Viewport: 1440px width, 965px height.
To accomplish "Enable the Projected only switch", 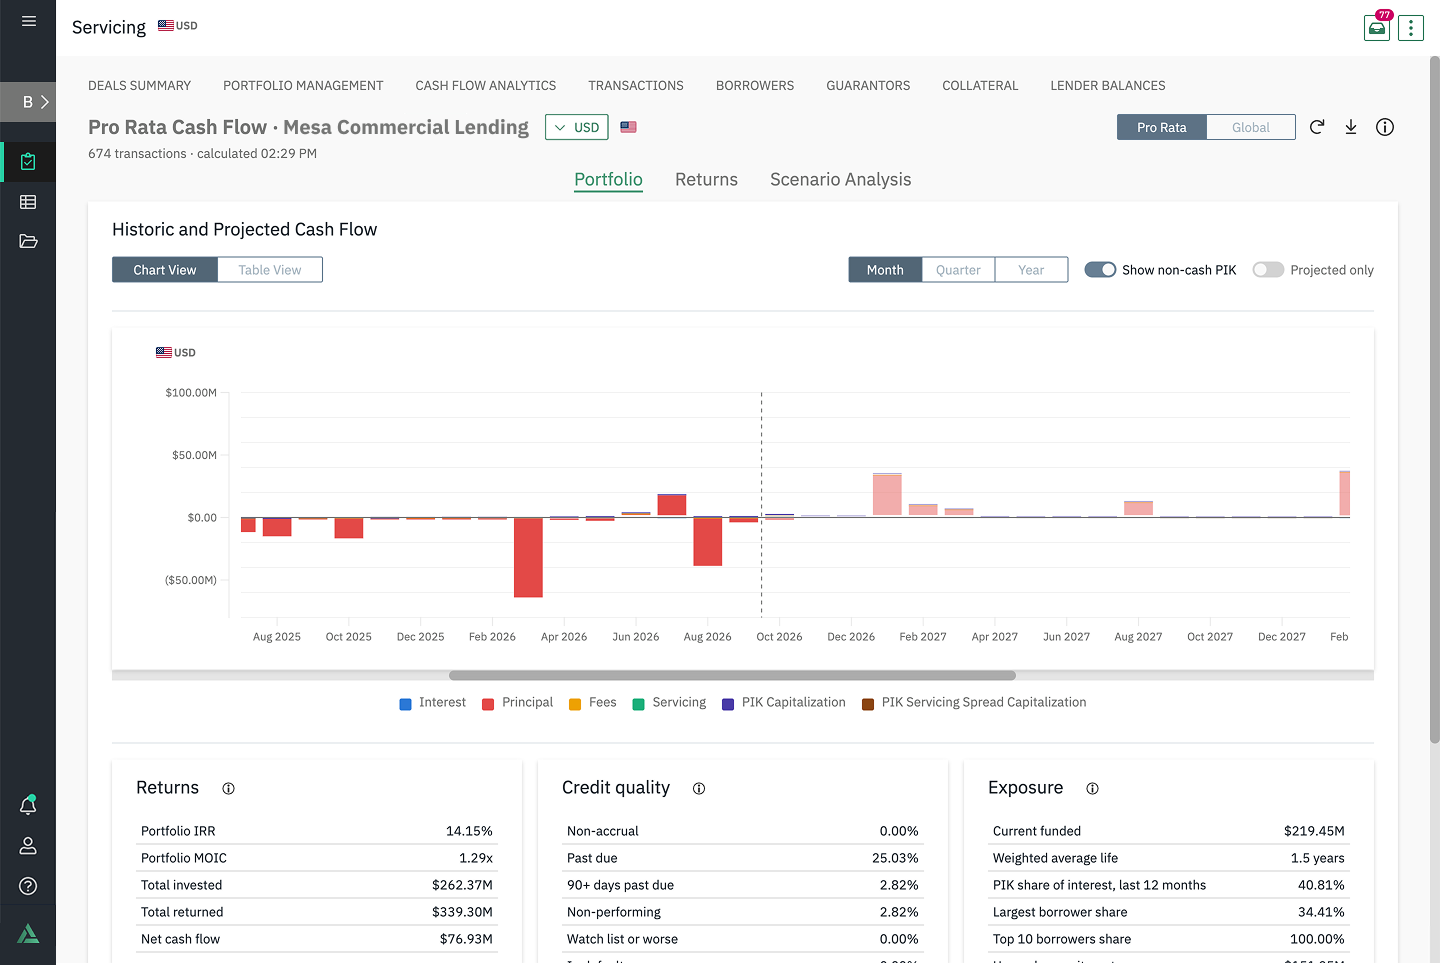I will [x=1268, y=270].
